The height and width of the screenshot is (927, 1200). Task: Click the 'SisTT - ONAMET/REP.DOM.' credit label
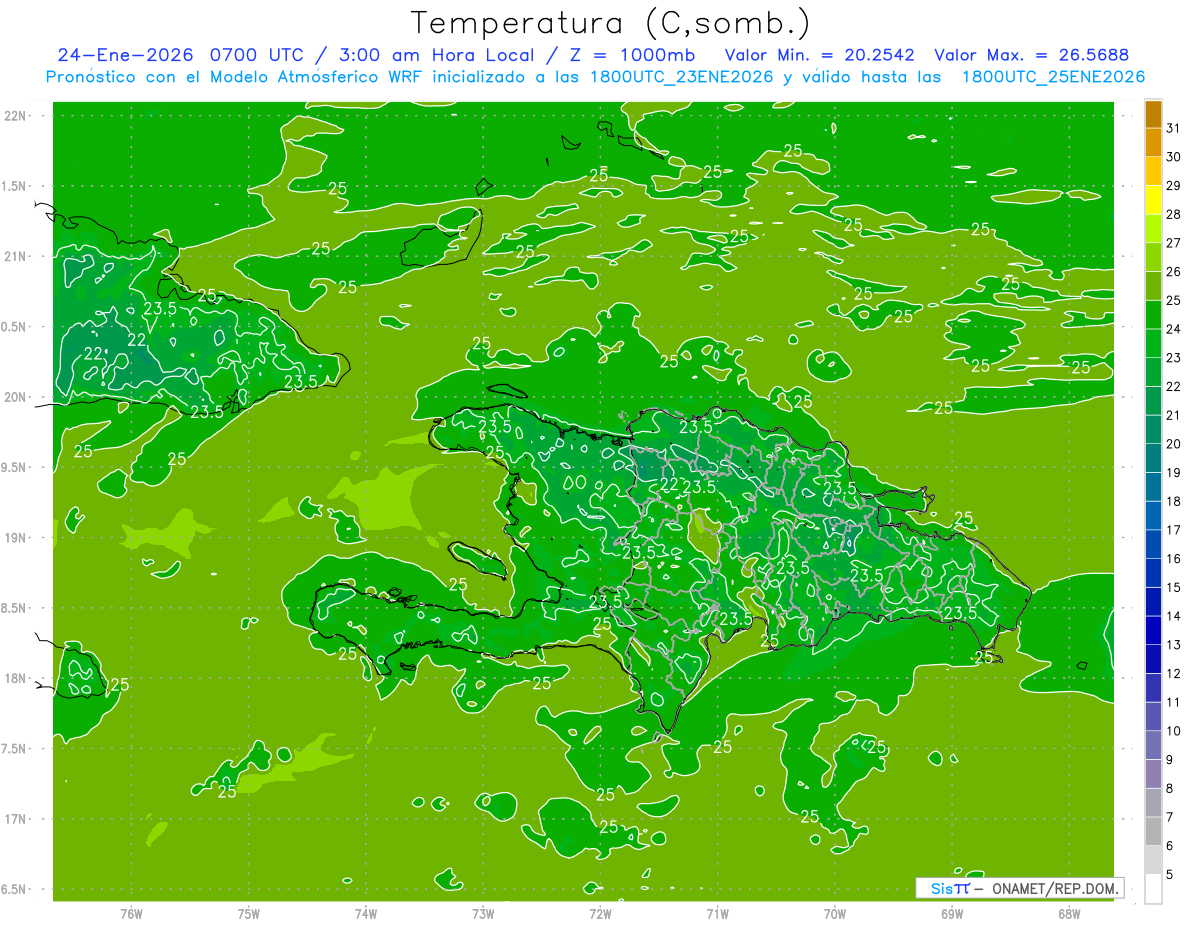pyautogui.click(x=1020, y=888)
